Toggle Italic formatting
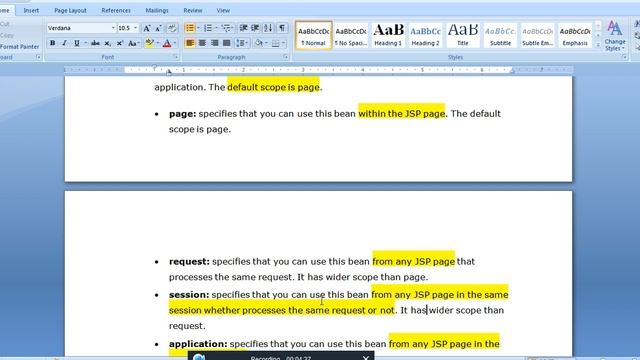Viewport: 640px width, 360px height. tap(64, 43)
